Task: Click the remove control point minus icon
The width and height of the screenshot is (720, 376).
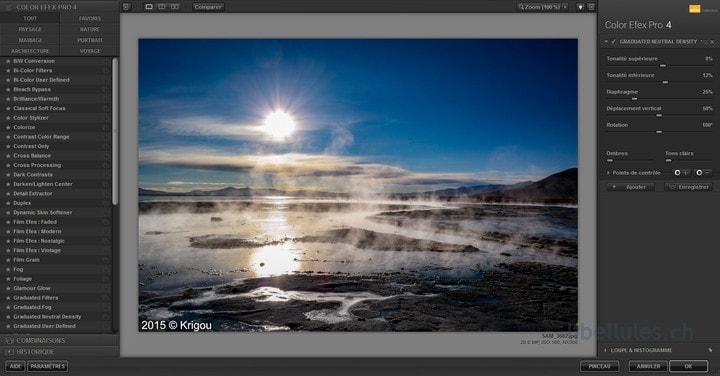Action: 703,173
